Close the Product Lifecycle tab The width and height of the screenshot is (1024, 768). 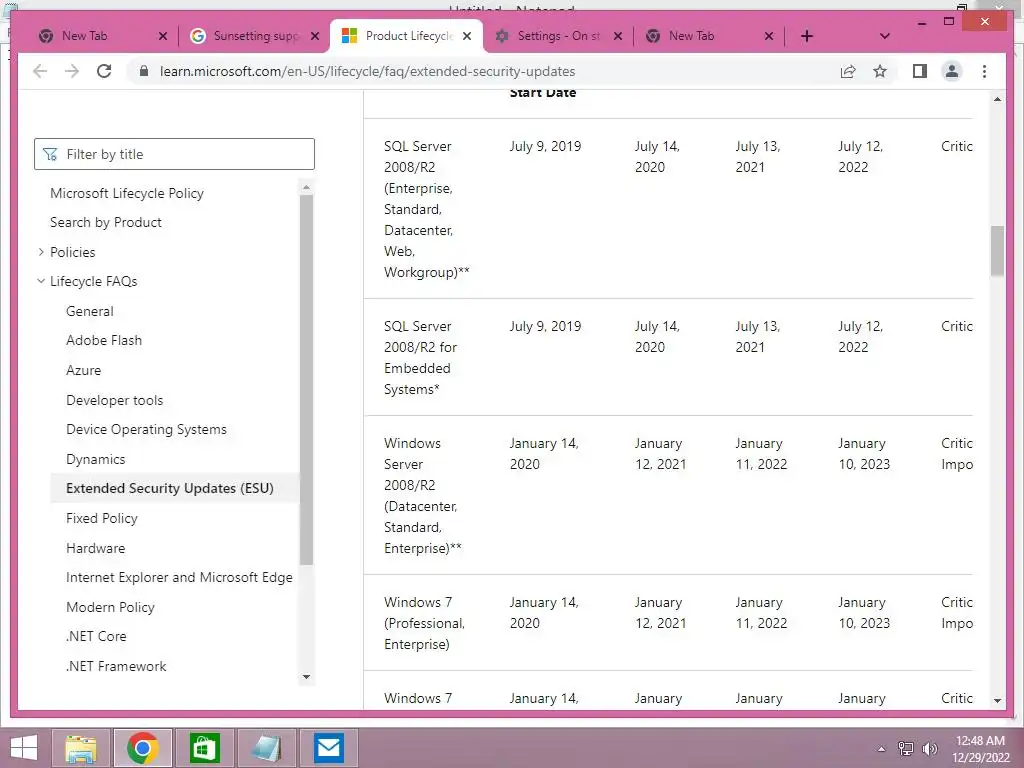point(467,36)
